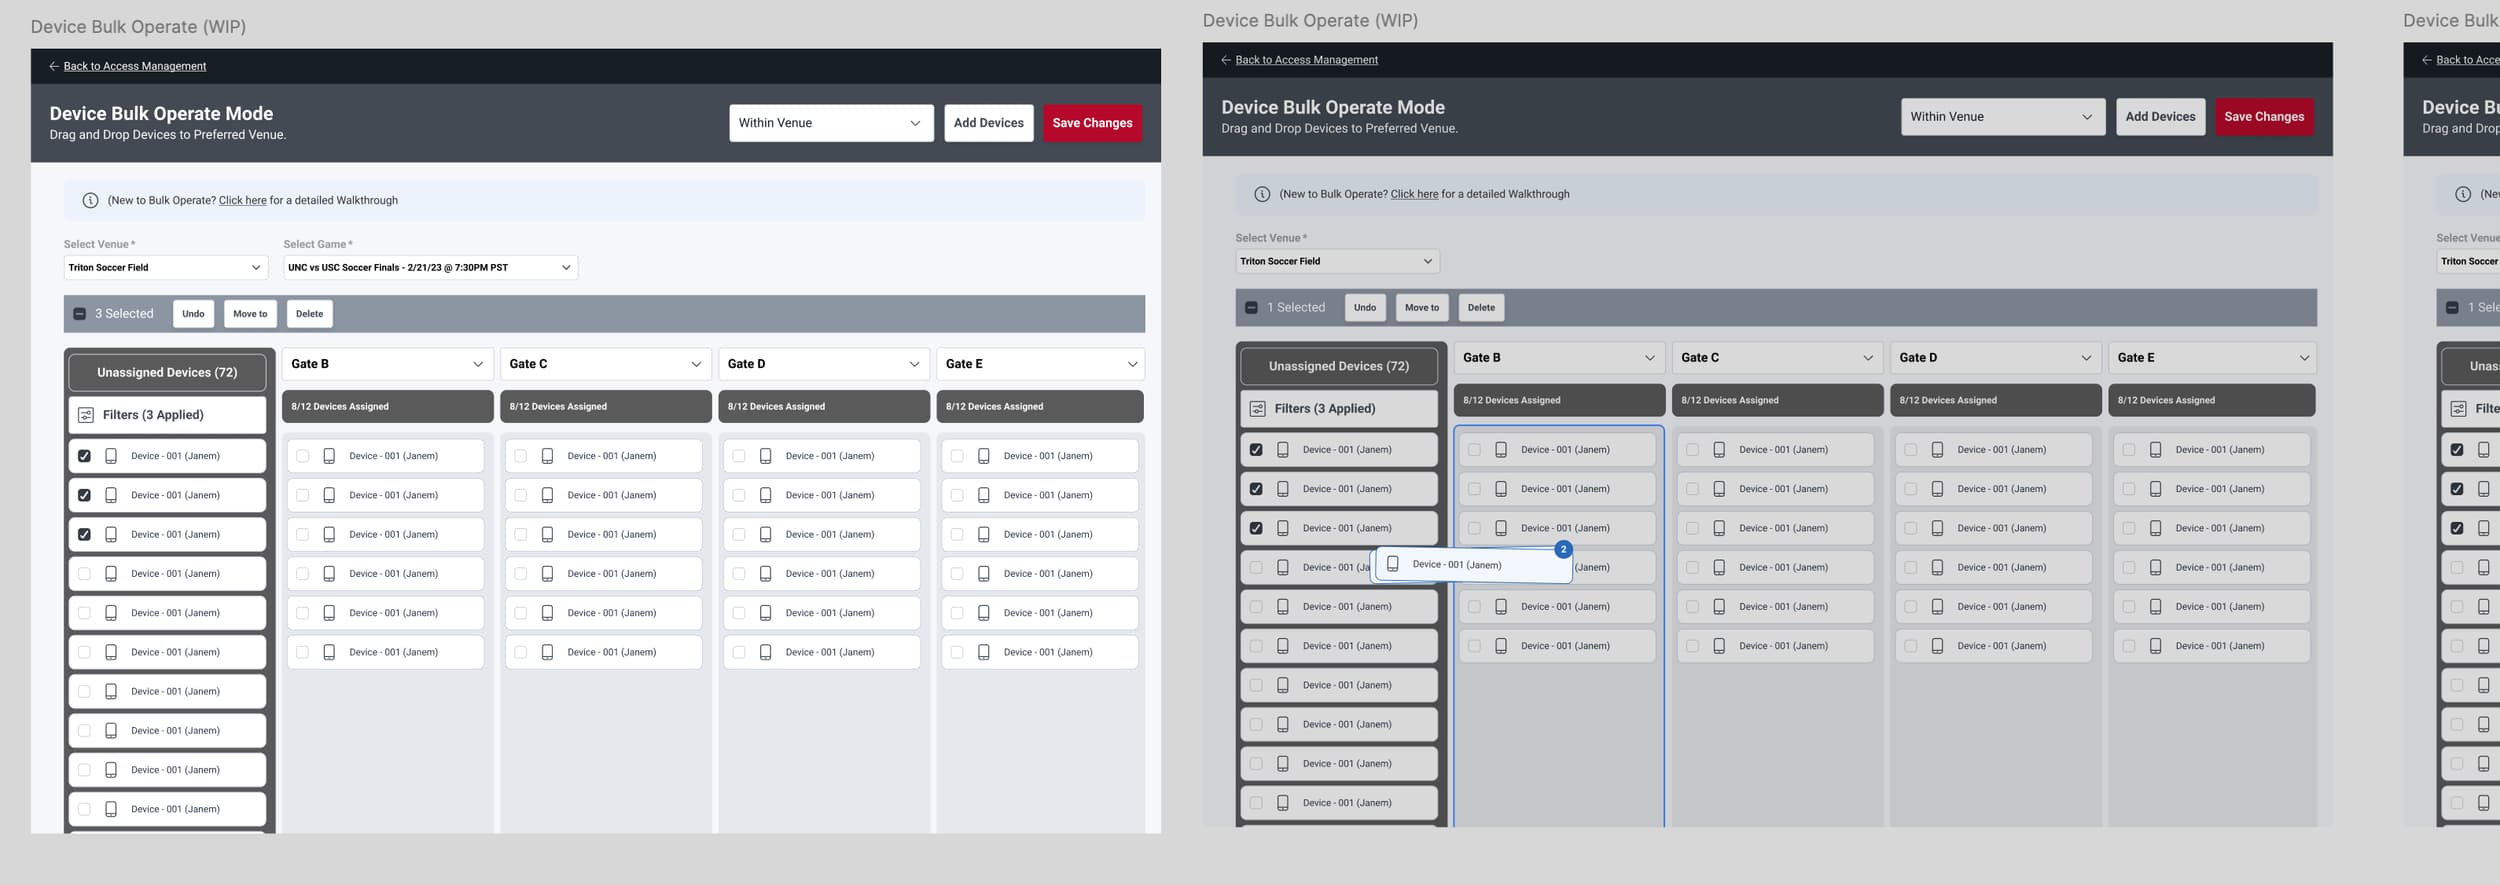This screenshot has width=2500, height=885.
Task: Expand the Gate D dropdown in the left frame
Action: (823, 364)
